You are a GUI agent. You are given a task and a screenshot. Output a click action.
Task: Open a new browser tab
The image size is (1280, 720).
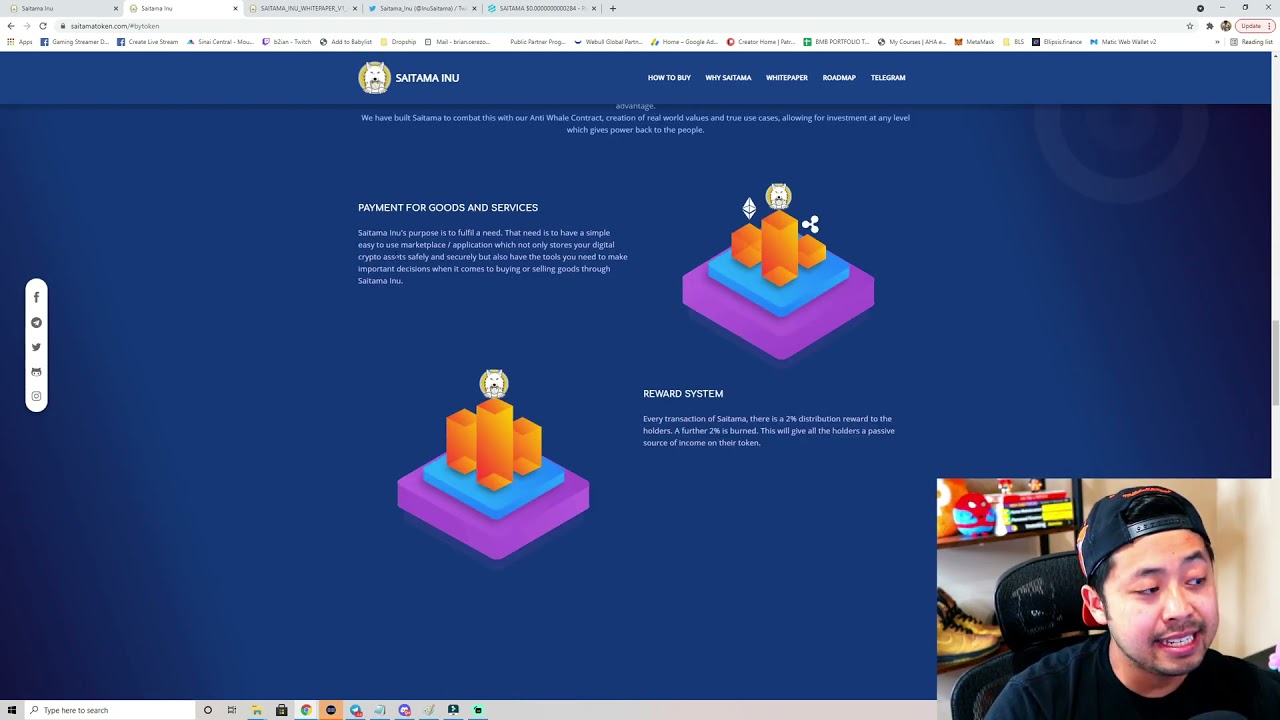click(613, 8)
